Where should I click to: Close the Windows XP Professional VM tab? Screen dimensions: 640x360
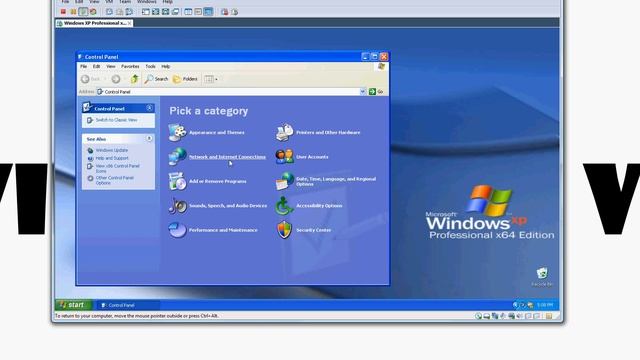click(130, 23)
